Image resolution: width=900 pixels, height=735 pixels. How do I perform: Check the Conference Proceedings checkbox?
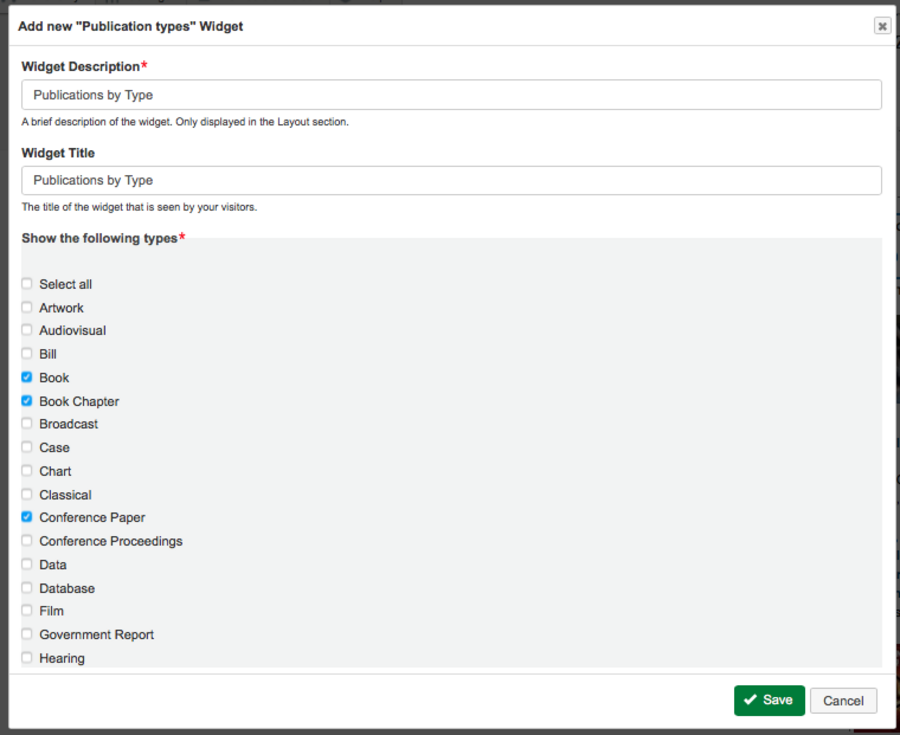click(27, 541)
